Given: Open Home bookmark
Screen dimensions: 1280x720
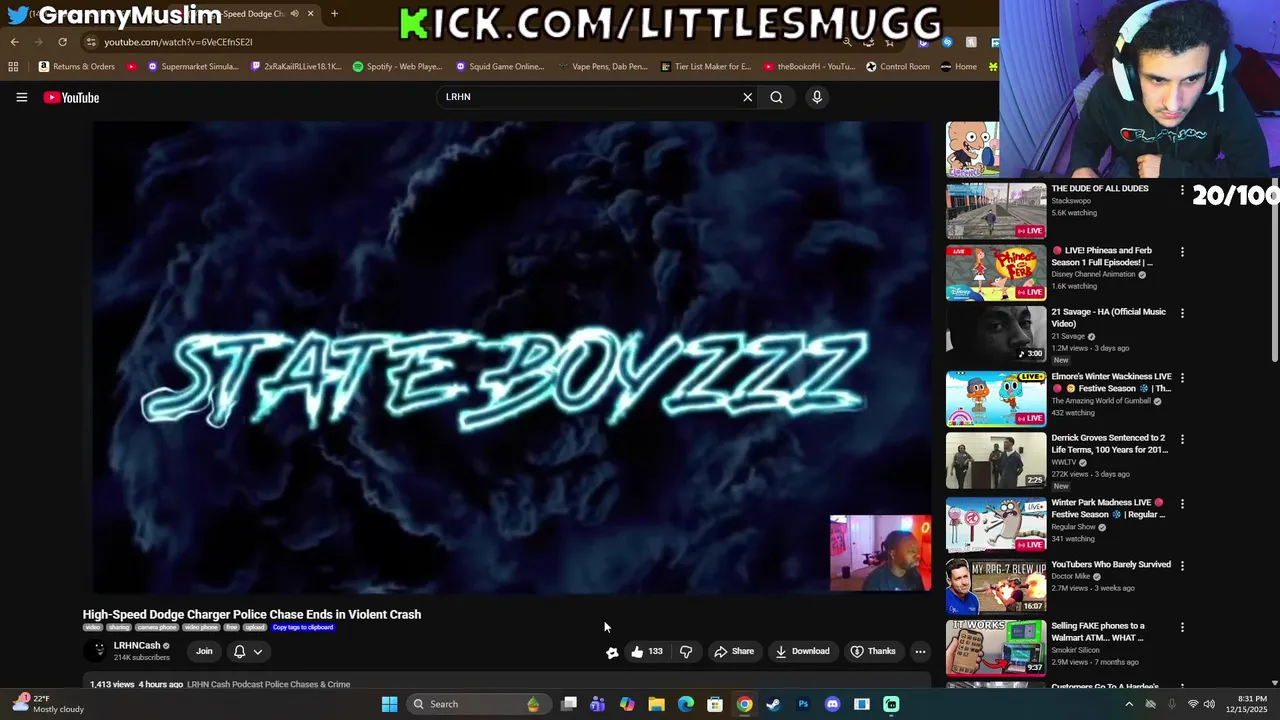Looking at the screenshot, I should click(x=959, y=67).
